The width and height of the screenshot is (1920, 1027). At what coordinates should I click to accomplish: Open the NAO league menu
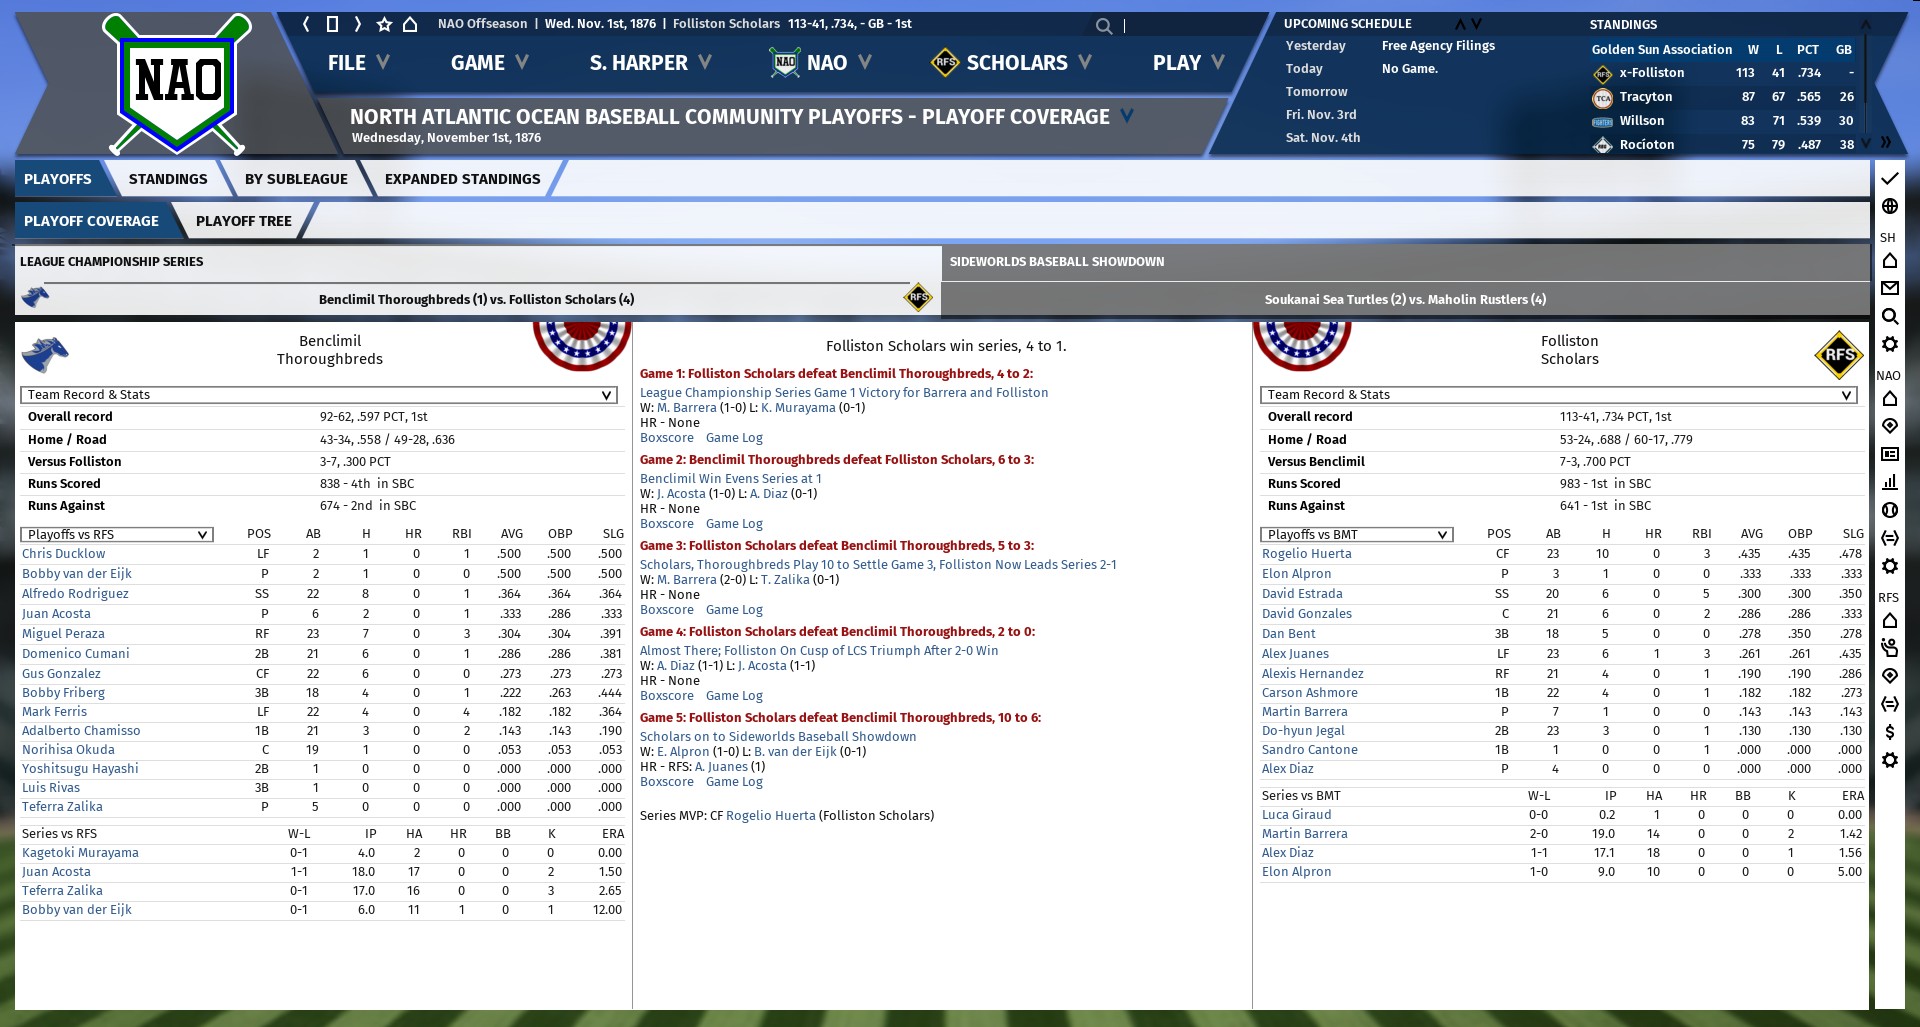[x=821, y=63]
